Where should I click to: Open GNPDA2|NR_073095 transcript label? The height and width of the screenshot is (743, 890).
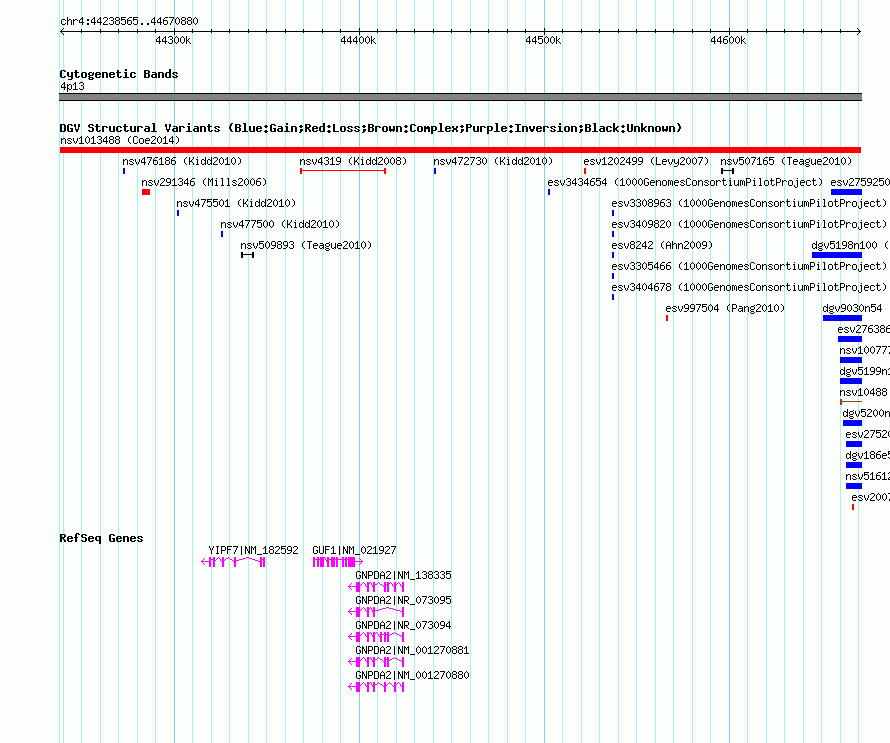[x=404, y=600]
